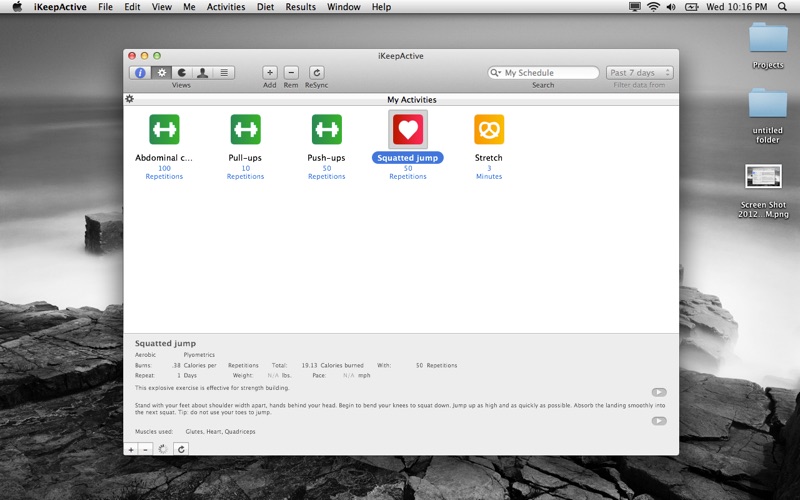Open the search scope magnifier dropdown
The image size is (800, 500).
tap(495, 73)
